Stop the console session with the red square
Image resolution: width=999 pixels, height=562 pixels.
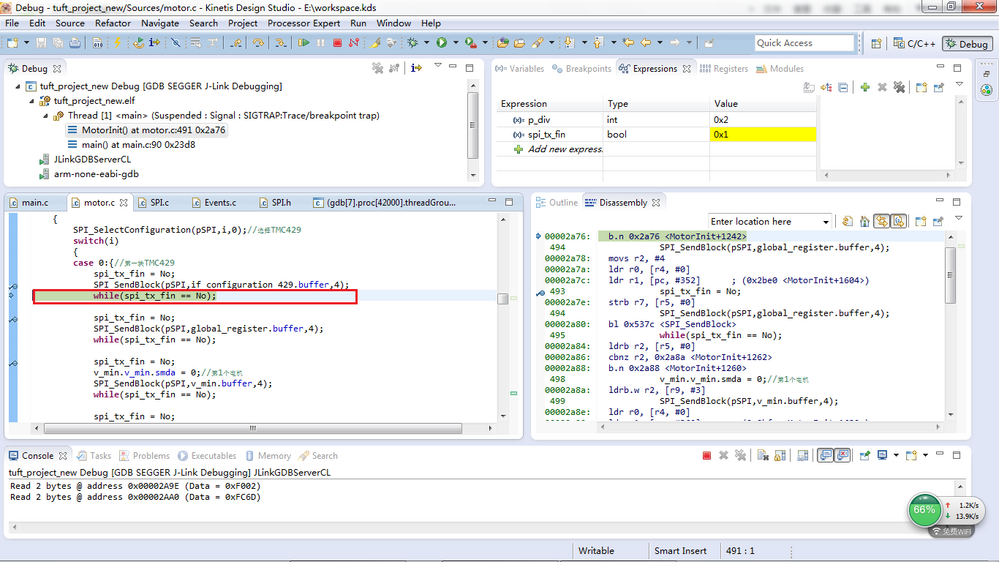[x=706, y=456]
